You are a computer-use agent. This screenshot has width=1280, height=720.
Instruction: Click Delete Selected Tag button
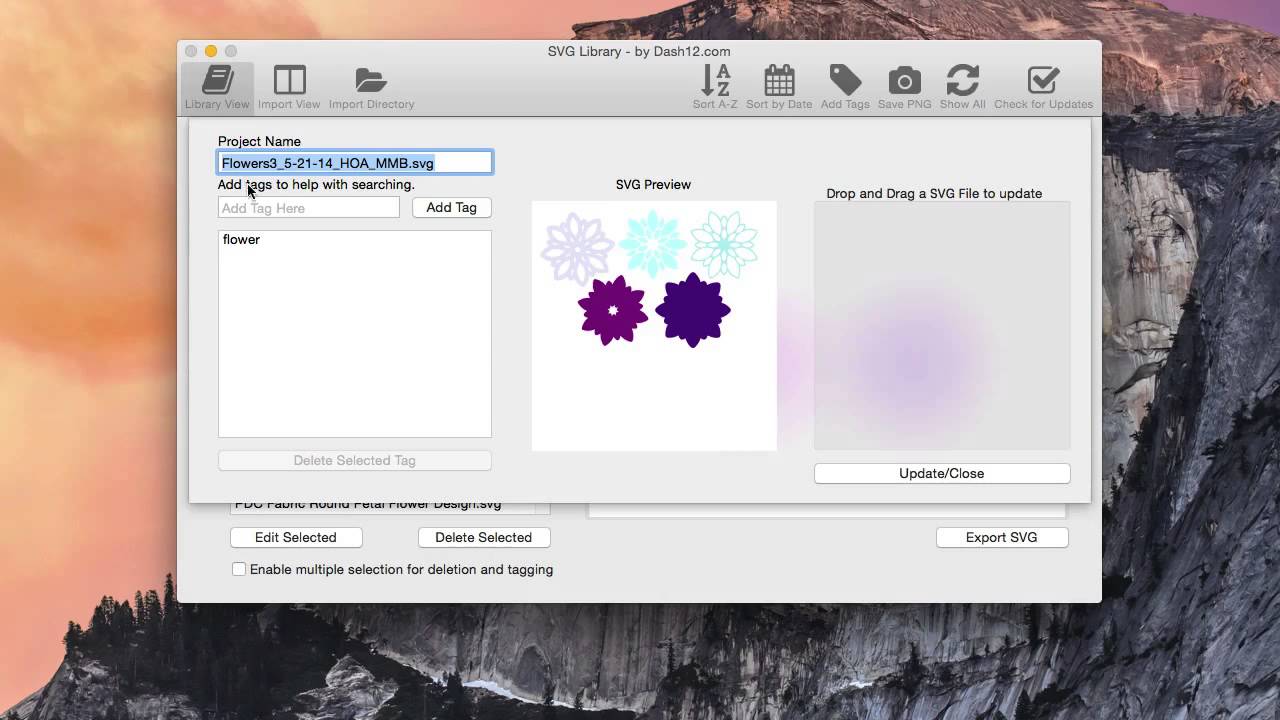click(355, 460)
